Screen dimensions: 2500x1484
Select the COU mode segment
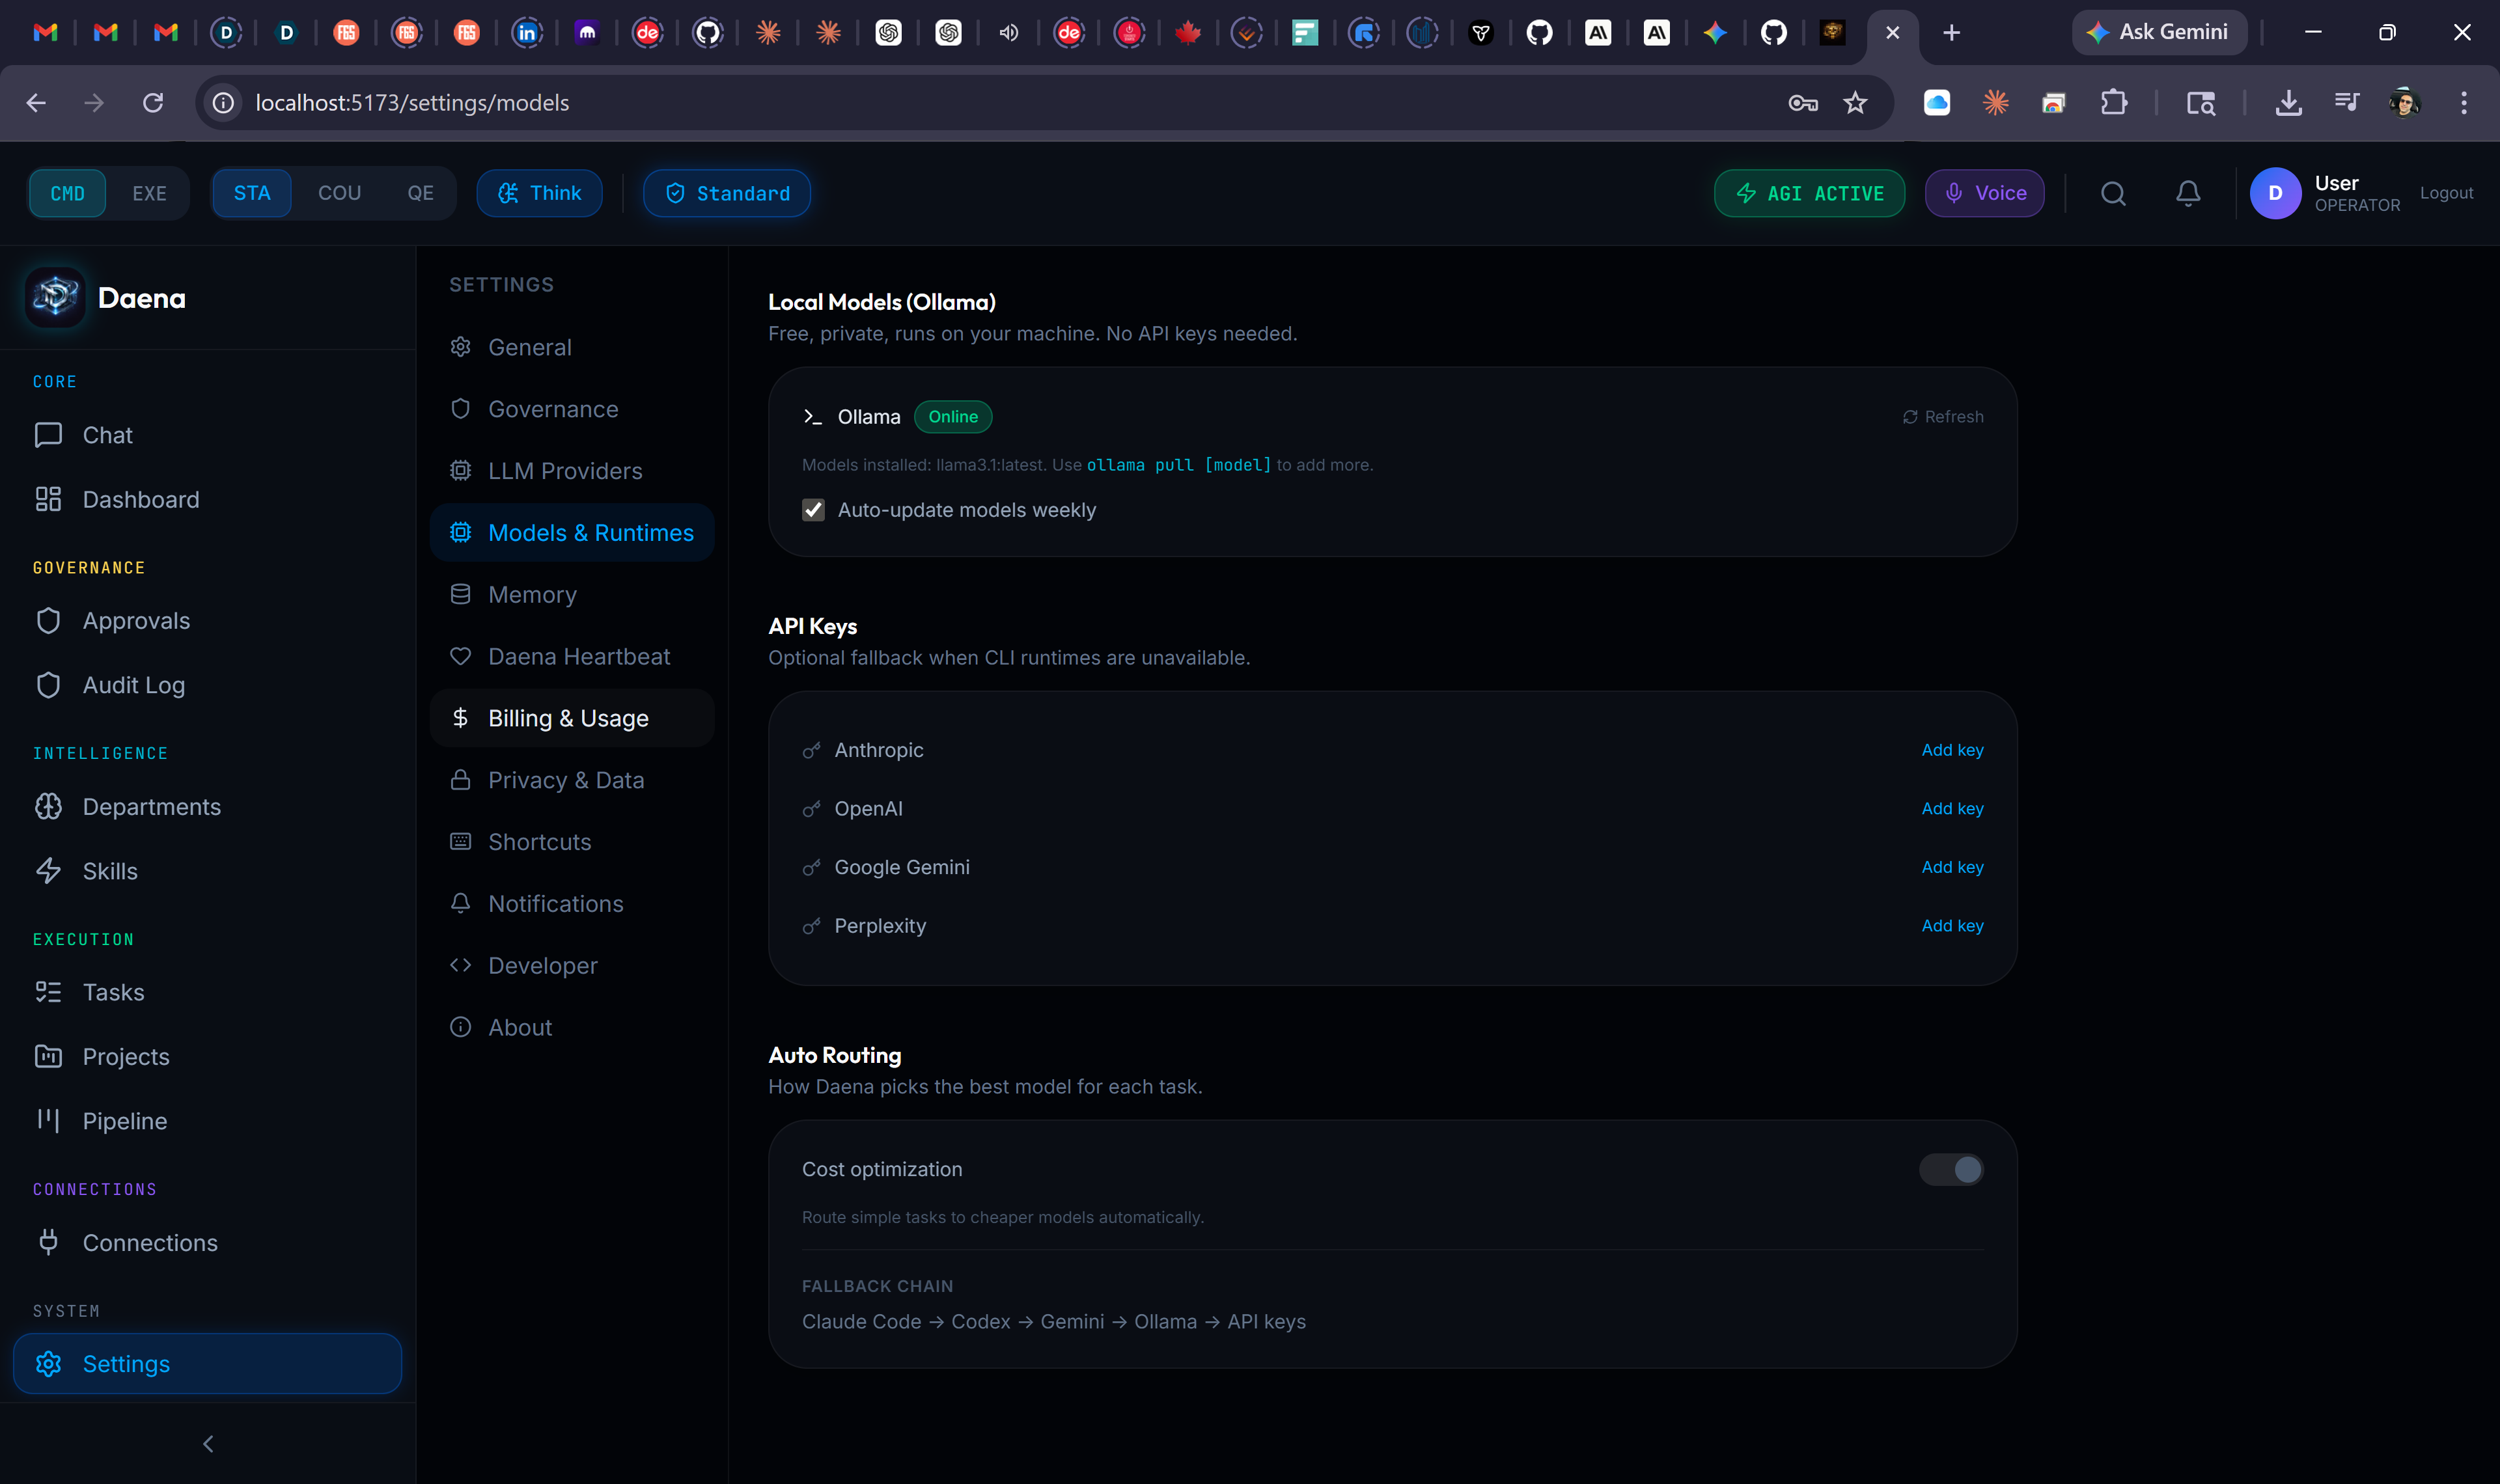[x=339, y=193]
